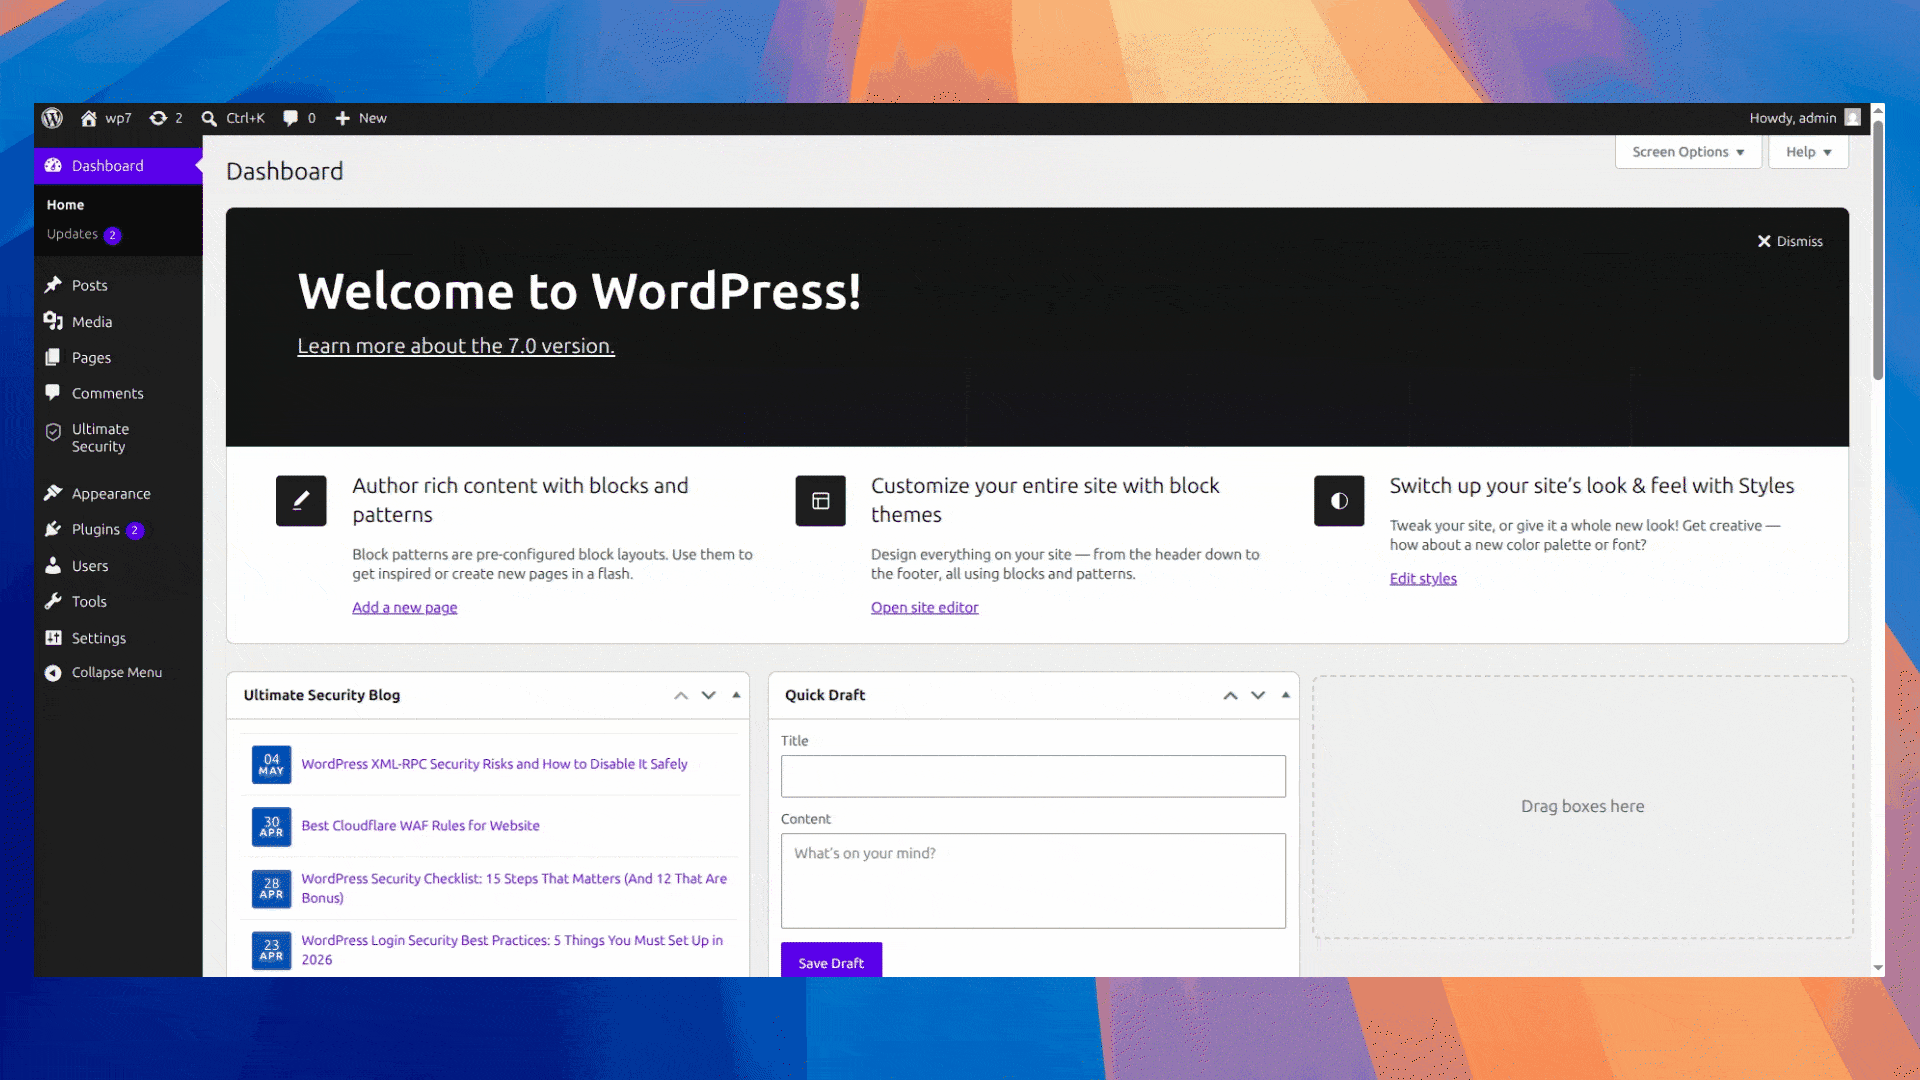
Task: Click the Plugins plug icon
Action: click(53, 529)
